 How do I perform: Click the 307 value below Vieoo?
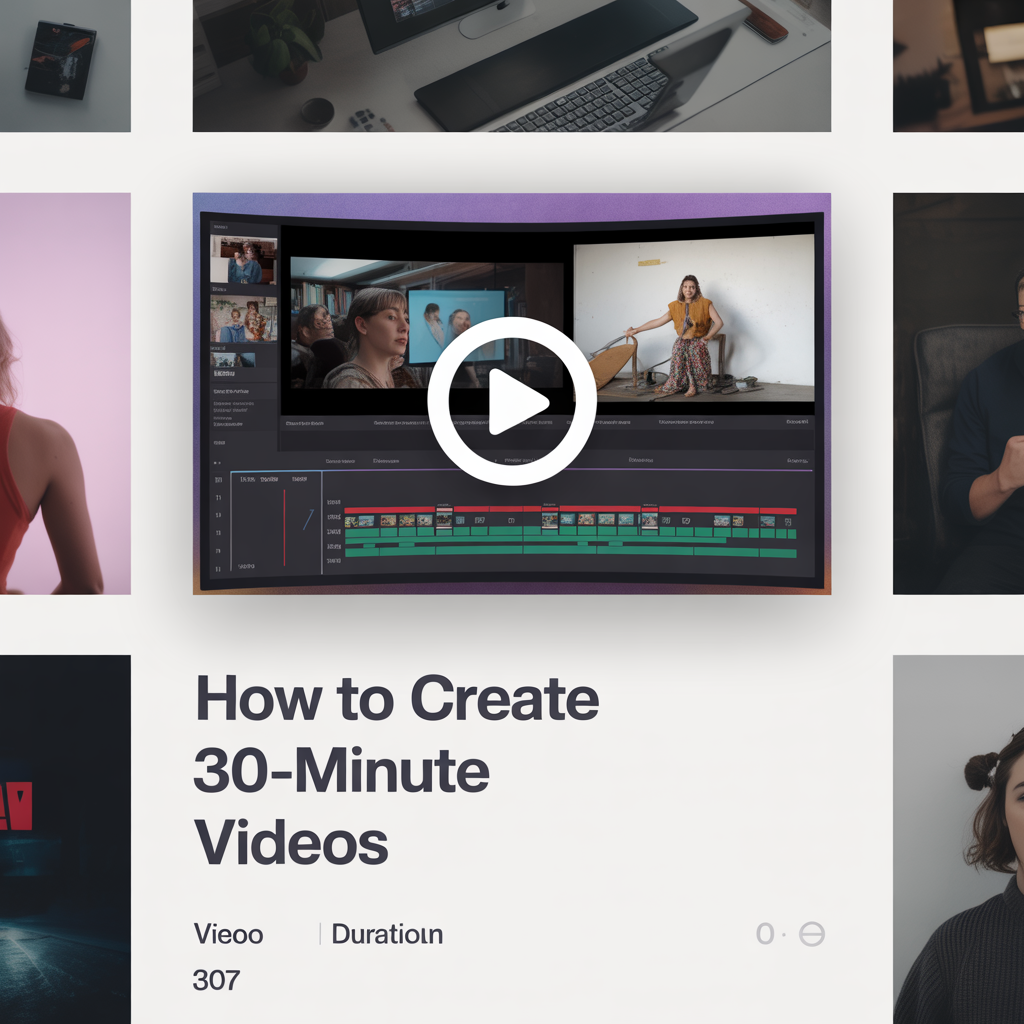(x=216, y=981)
